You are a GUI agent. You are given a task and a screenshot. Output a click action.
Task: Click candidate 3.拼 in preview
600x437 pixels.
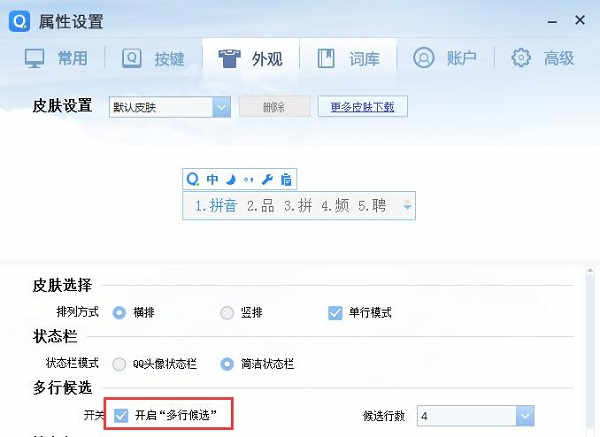pos(298,206)
